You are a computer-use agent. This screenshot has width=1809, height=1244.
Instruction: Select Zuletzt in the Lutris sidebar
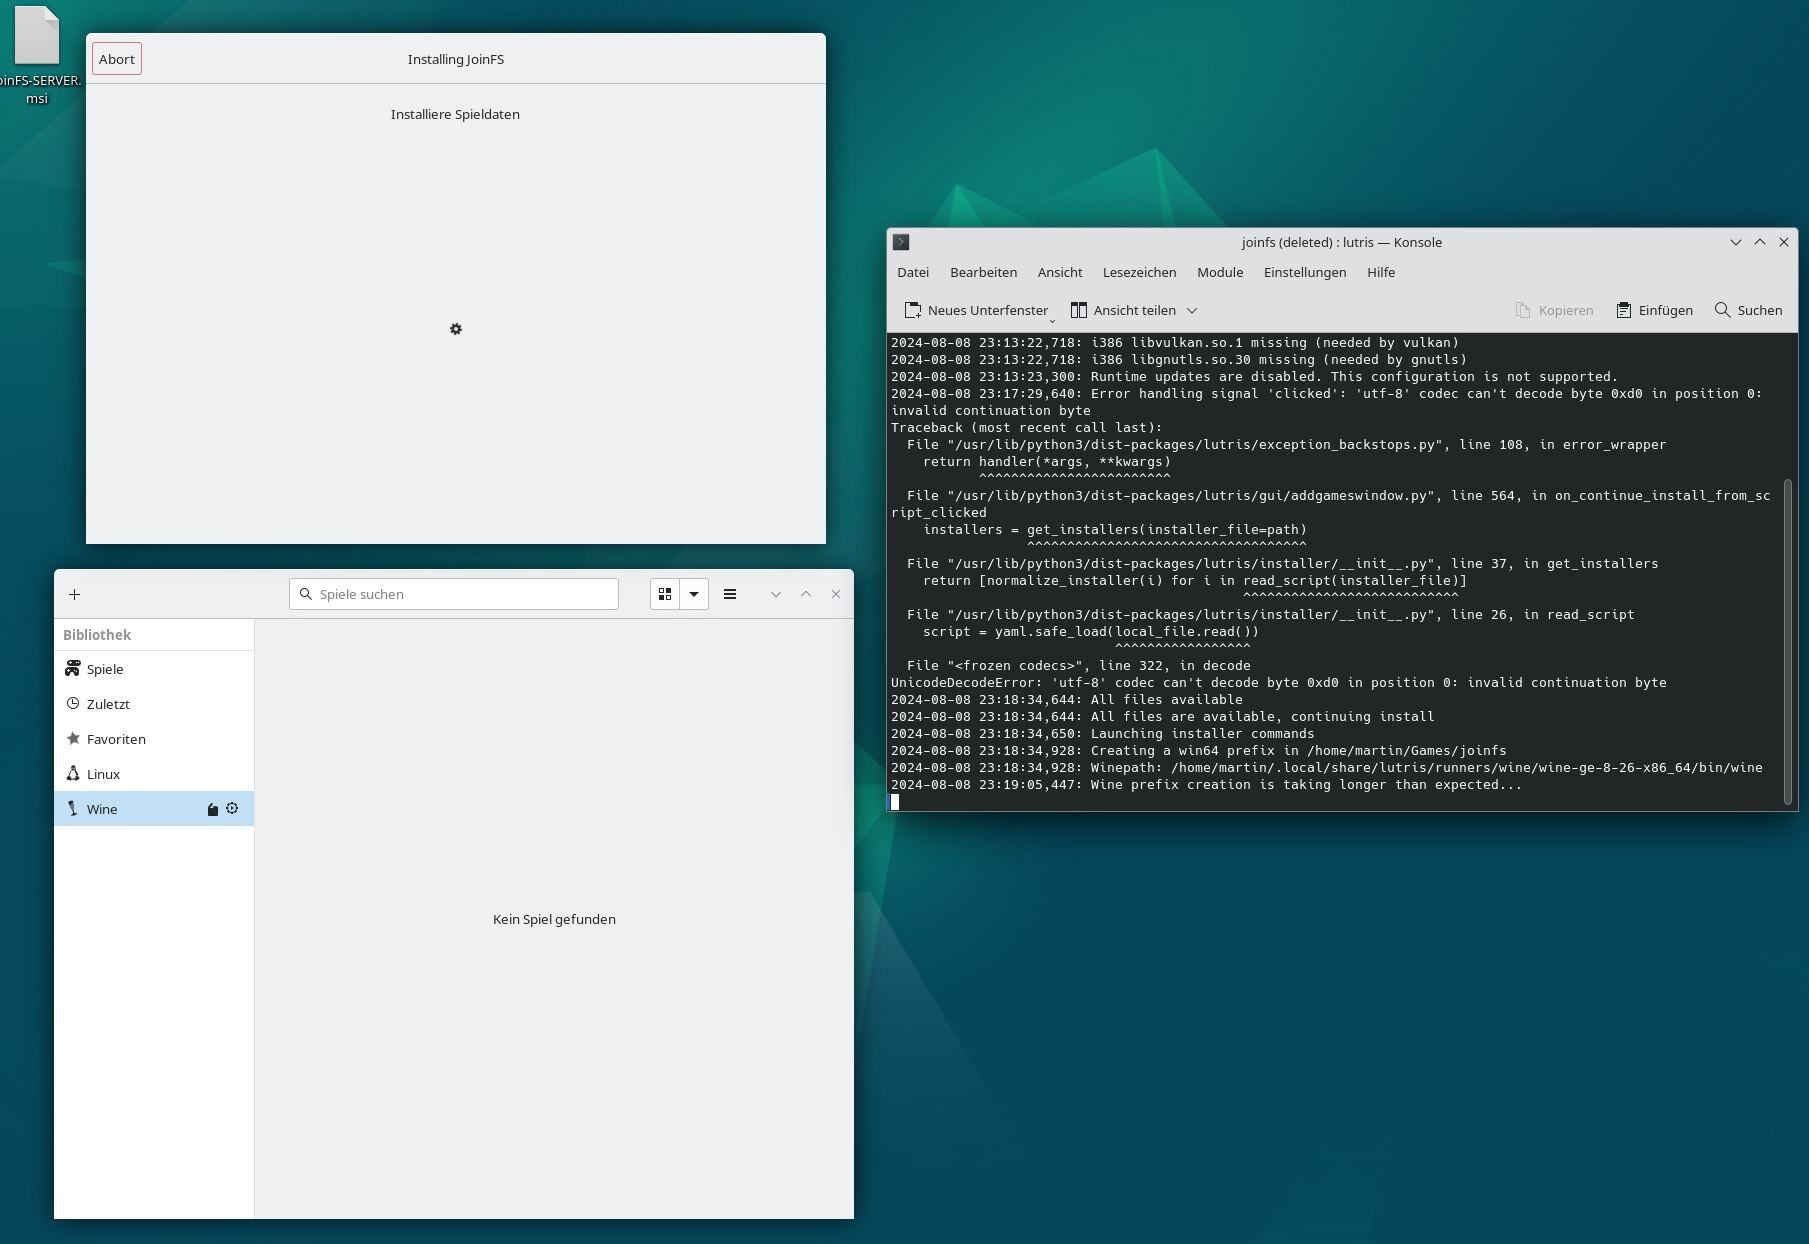(x=154, y=704)
